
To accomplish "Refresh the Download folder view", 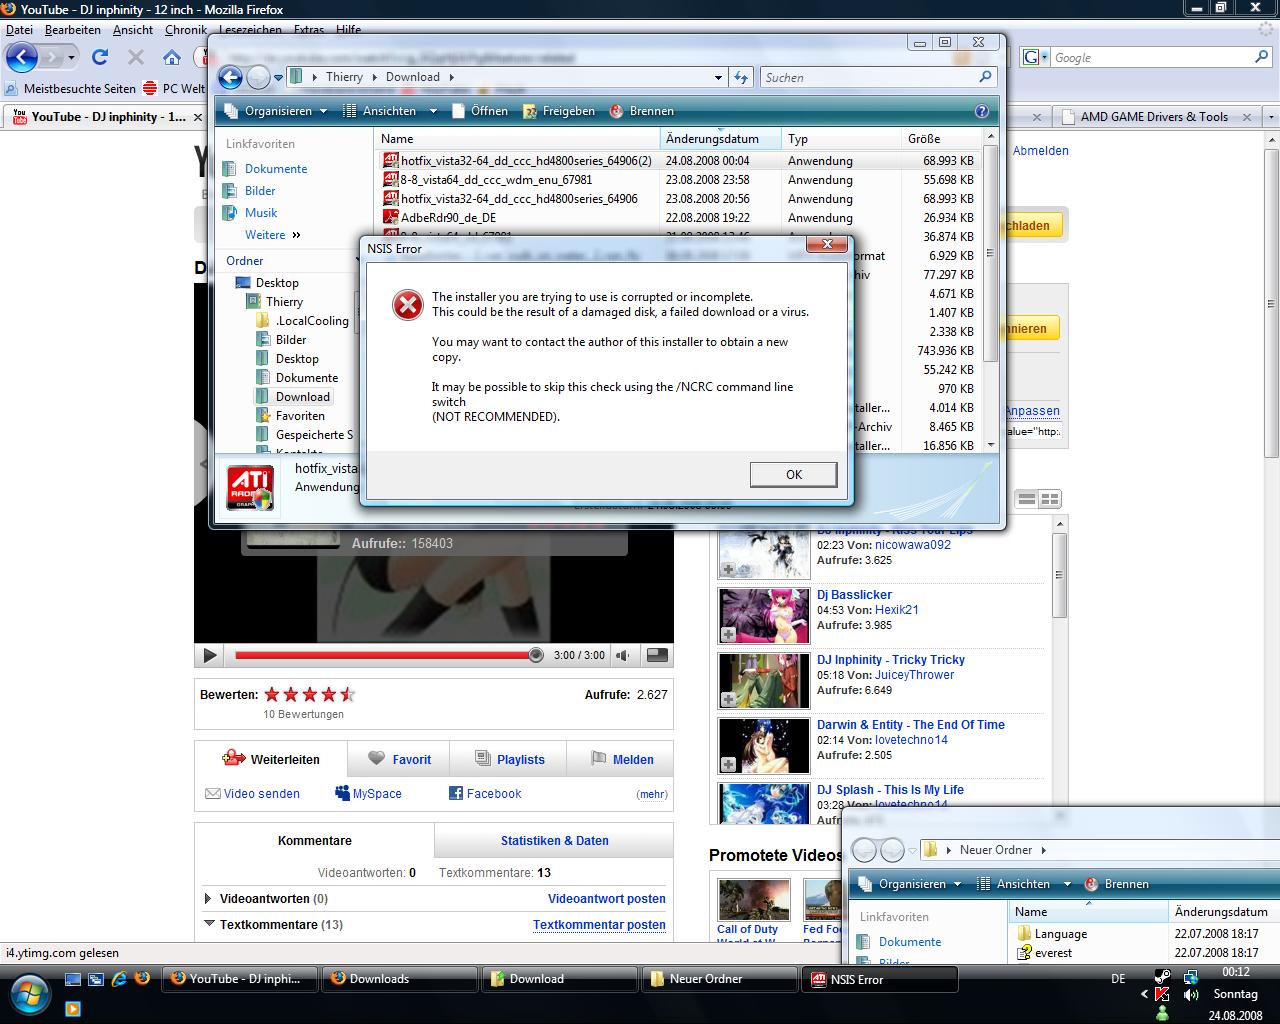I will pyautogui.click(x=741, y=77).
